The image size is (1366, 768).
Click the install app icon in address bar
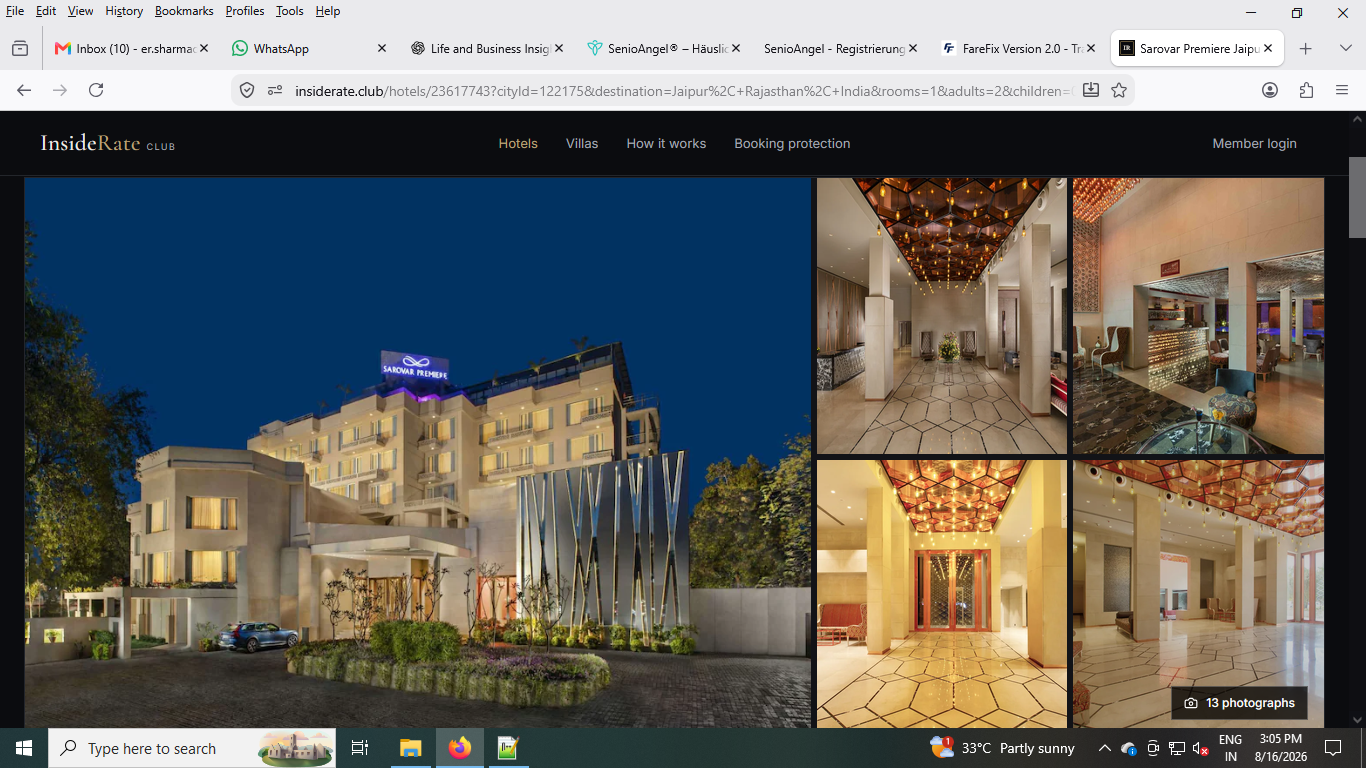[x=1091, y=90]
